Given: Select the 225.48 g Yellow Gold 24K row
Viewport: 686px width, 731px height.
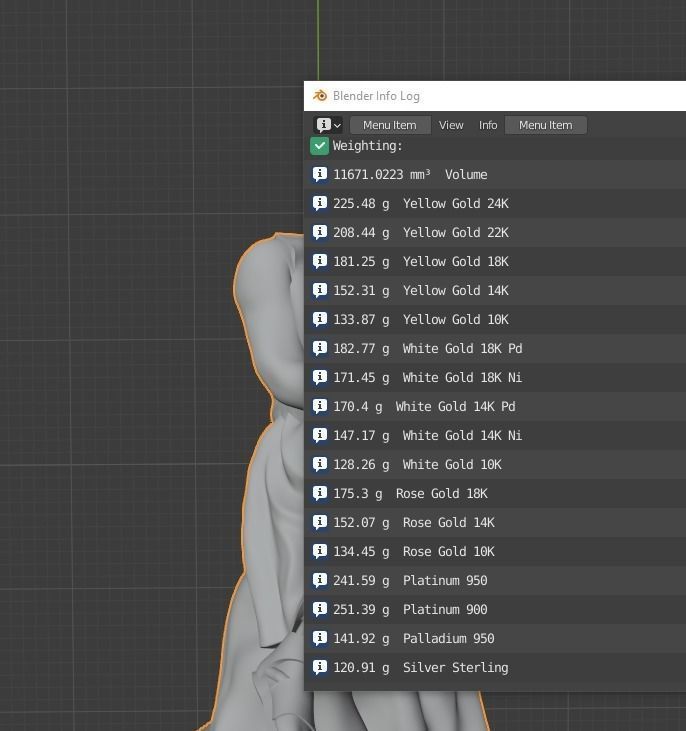Looking at the screenshot, I should pos(495,203).
